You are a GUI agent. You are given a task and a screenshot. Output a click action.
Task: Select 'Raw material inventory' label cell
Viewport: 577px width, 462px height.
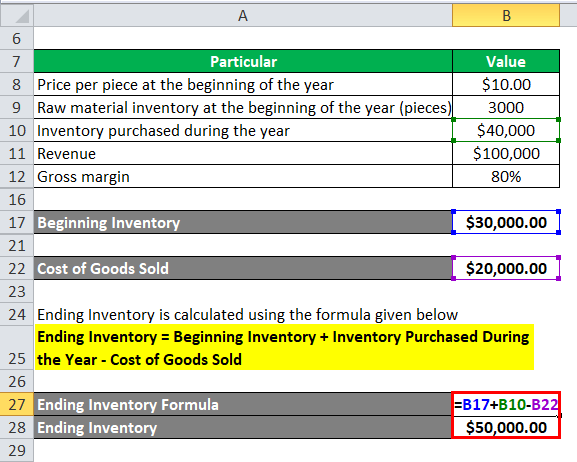point(243,107)
